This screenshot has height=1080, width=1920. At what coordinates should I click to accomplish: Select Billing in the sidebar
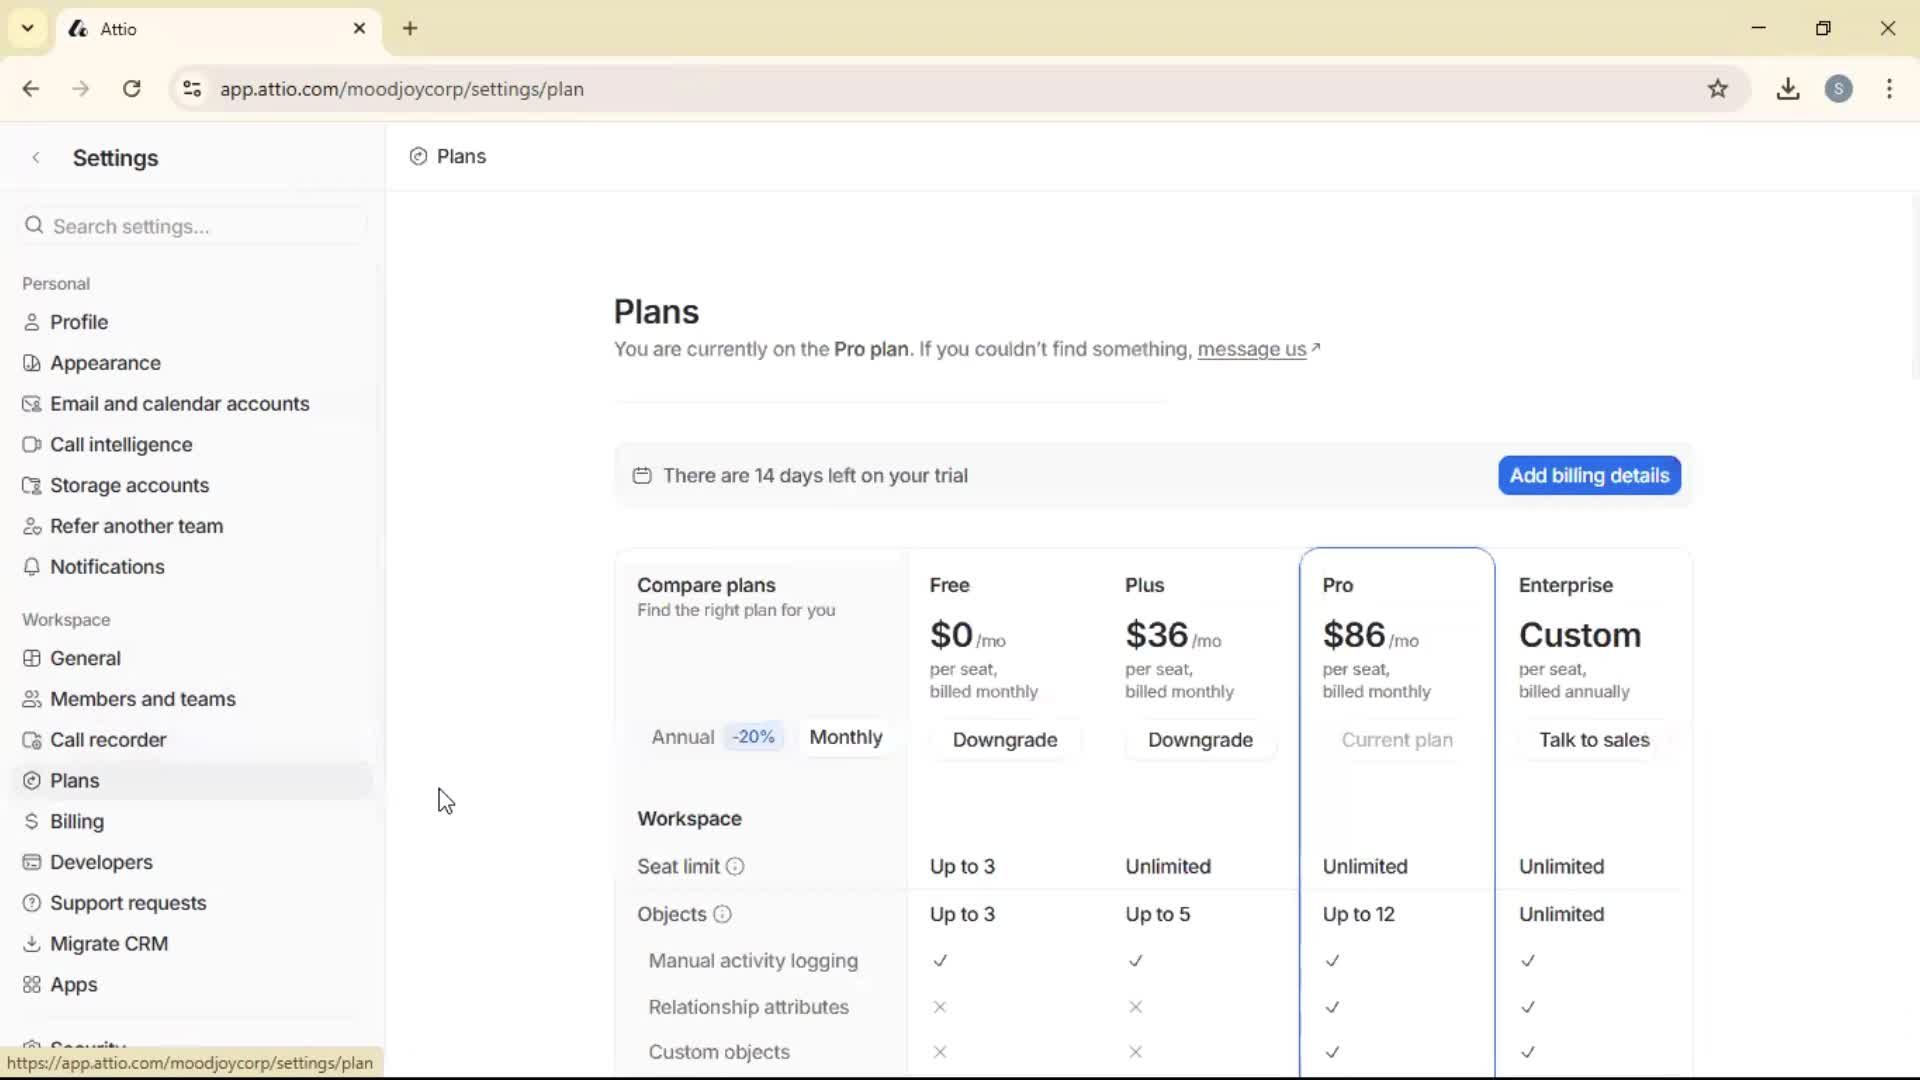[x=76, y=821]
